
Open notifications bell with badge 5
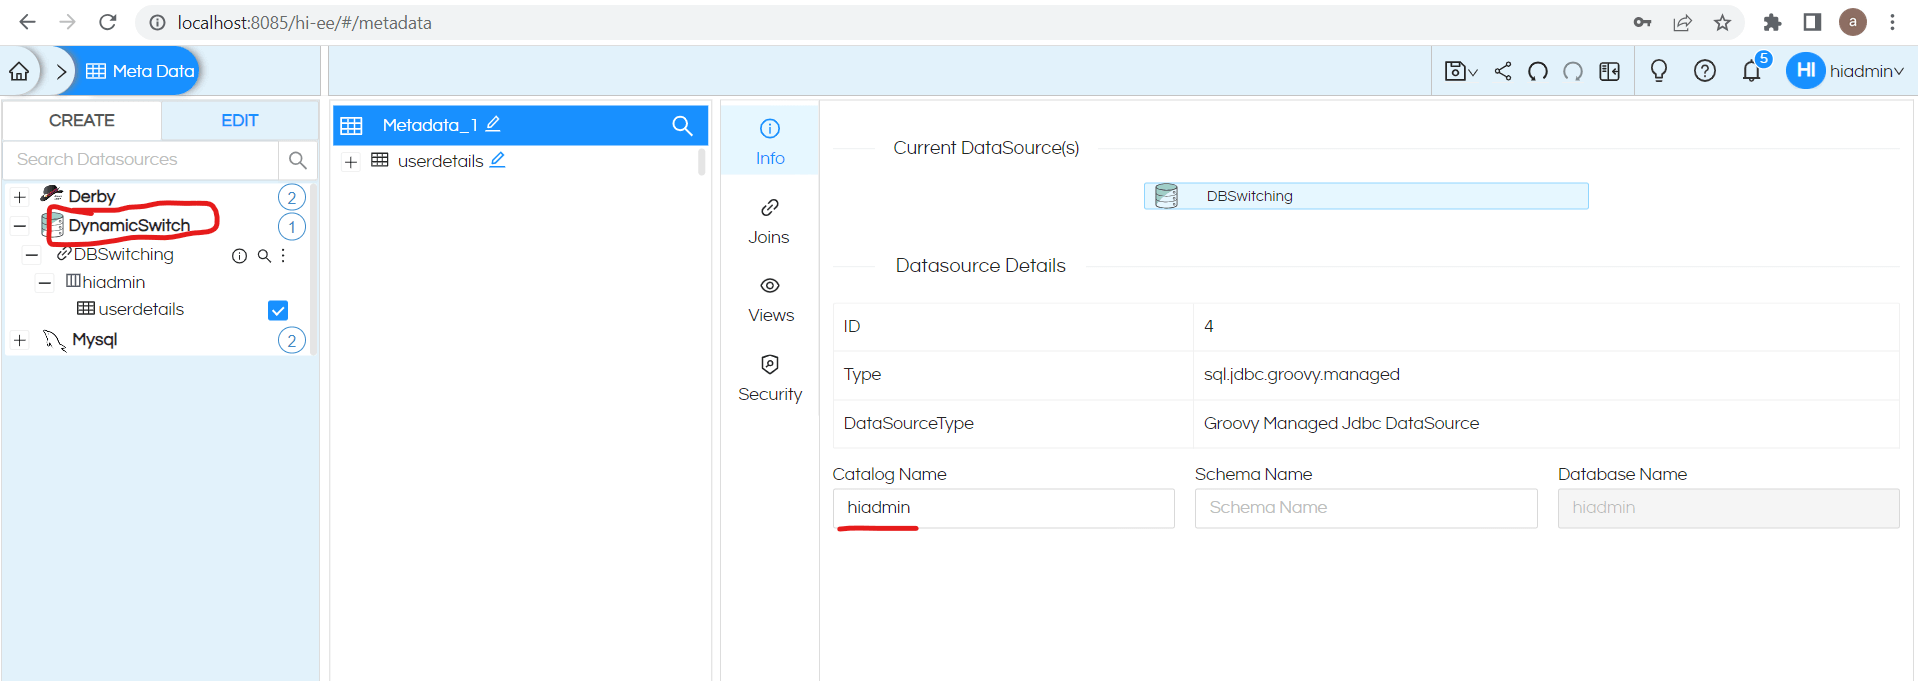[1752, 71]
